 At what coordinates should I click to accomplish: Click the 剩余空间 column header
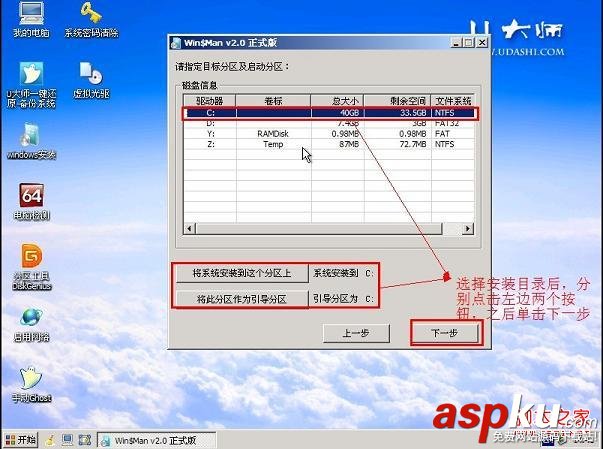(x=397, y=101)
